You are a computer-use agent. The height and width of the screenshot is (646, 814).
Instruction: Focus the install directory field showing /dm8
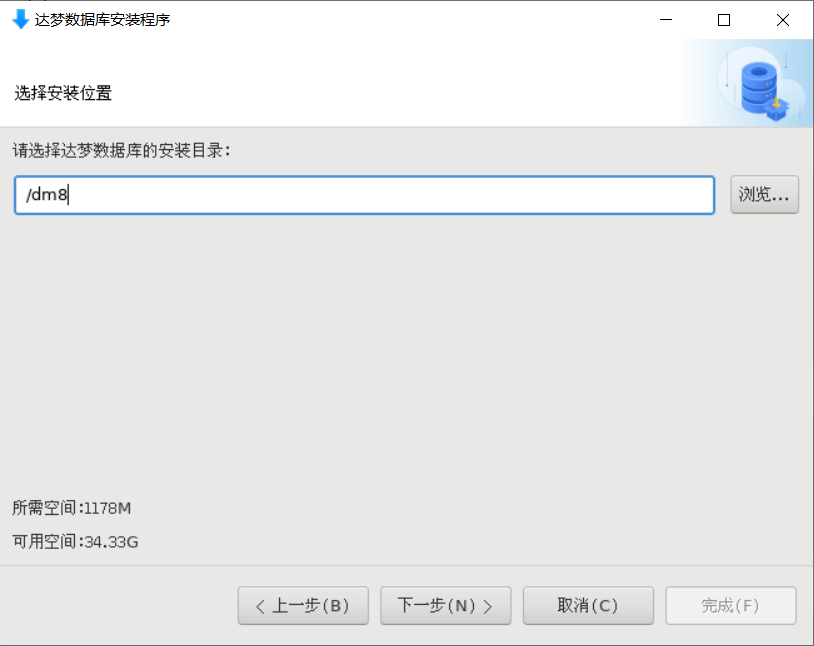click(x=364, y=195)
